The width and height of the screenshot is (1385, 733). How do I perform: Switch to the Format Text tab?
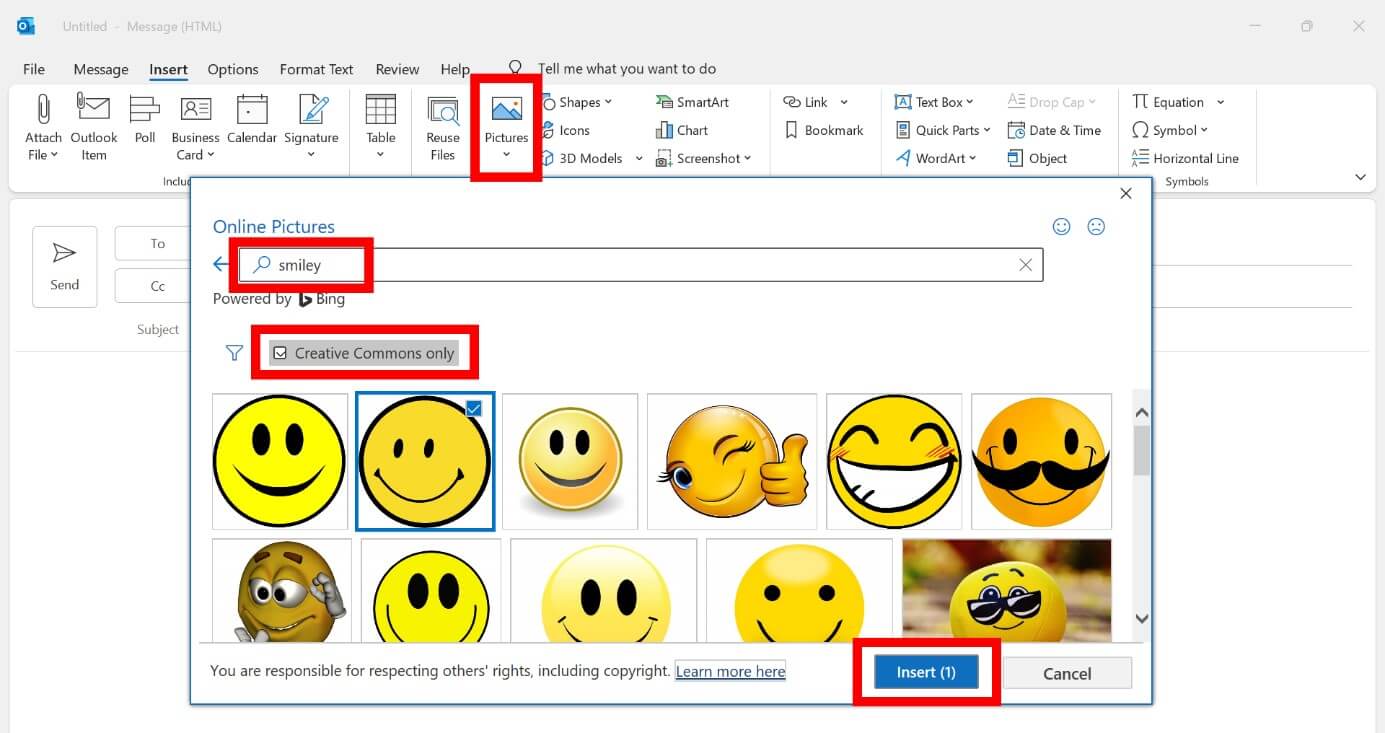pos(316,69)
